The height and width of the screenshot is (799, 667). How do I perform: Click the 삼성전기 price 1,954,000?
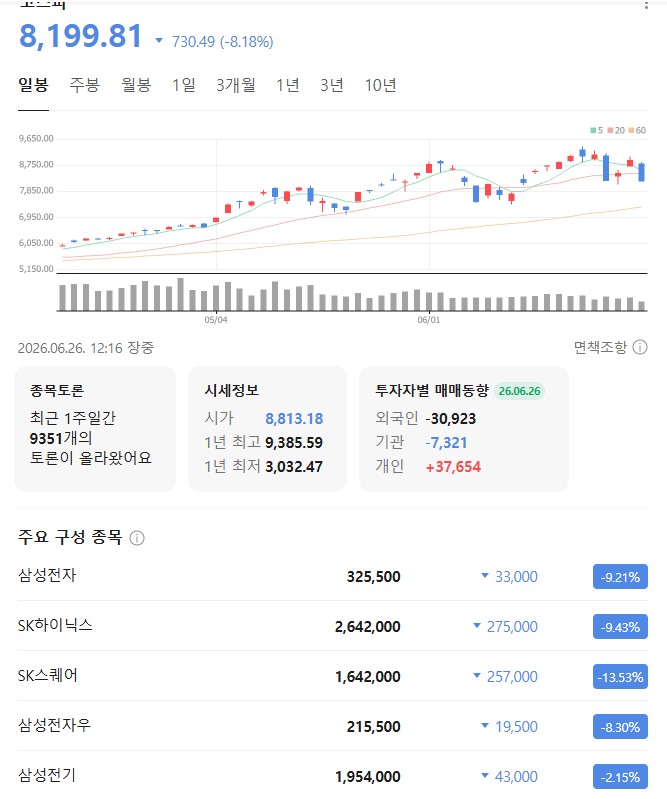[367, 777]
